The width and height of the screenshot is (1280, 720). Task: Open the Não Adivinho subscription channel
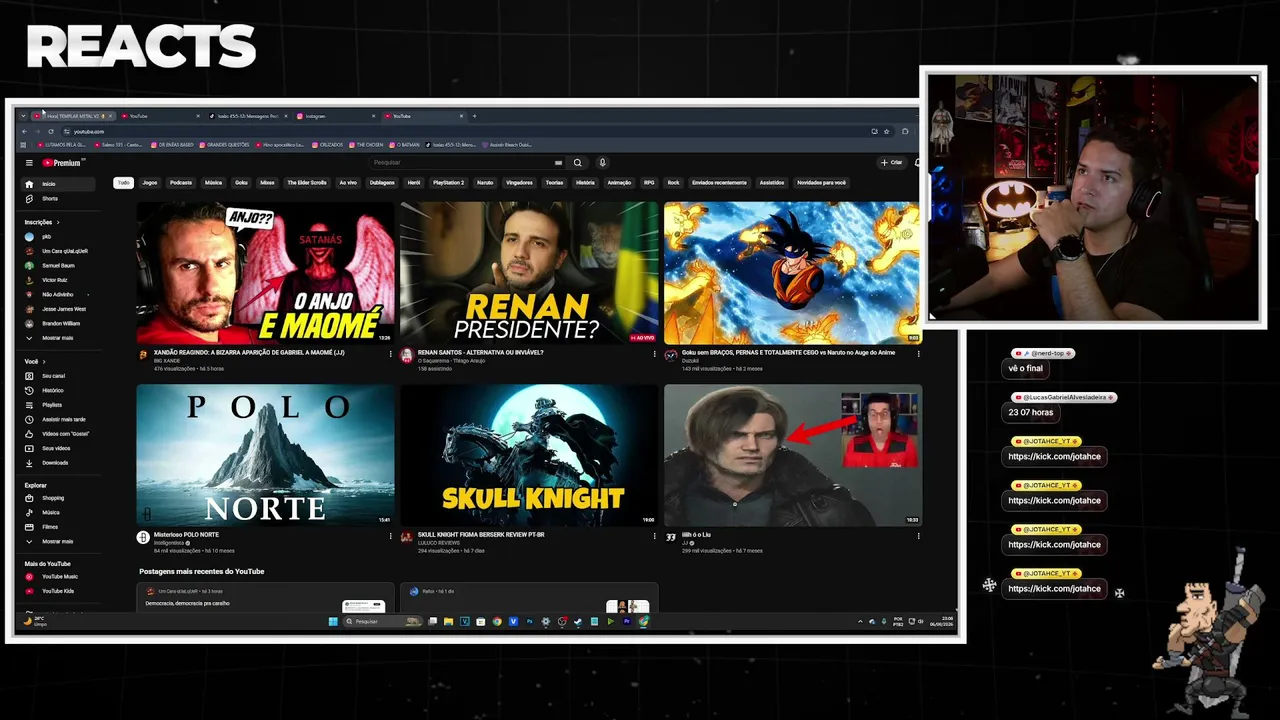tap(60, 295)
